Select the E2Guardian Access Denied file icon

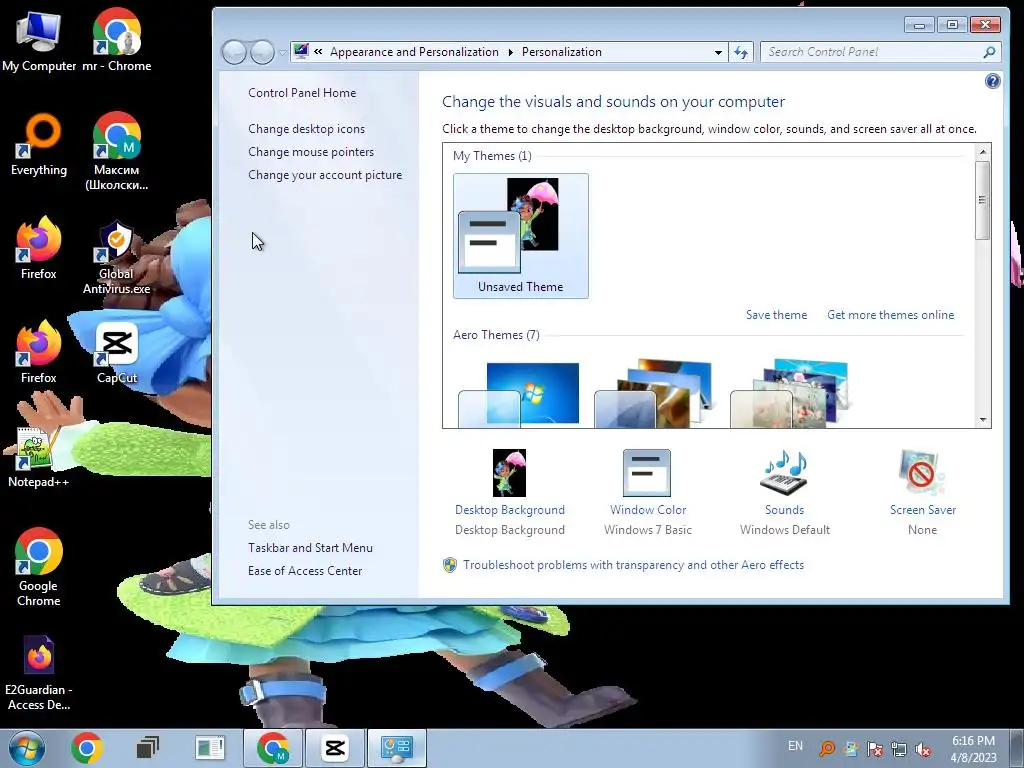pos(39,673)
